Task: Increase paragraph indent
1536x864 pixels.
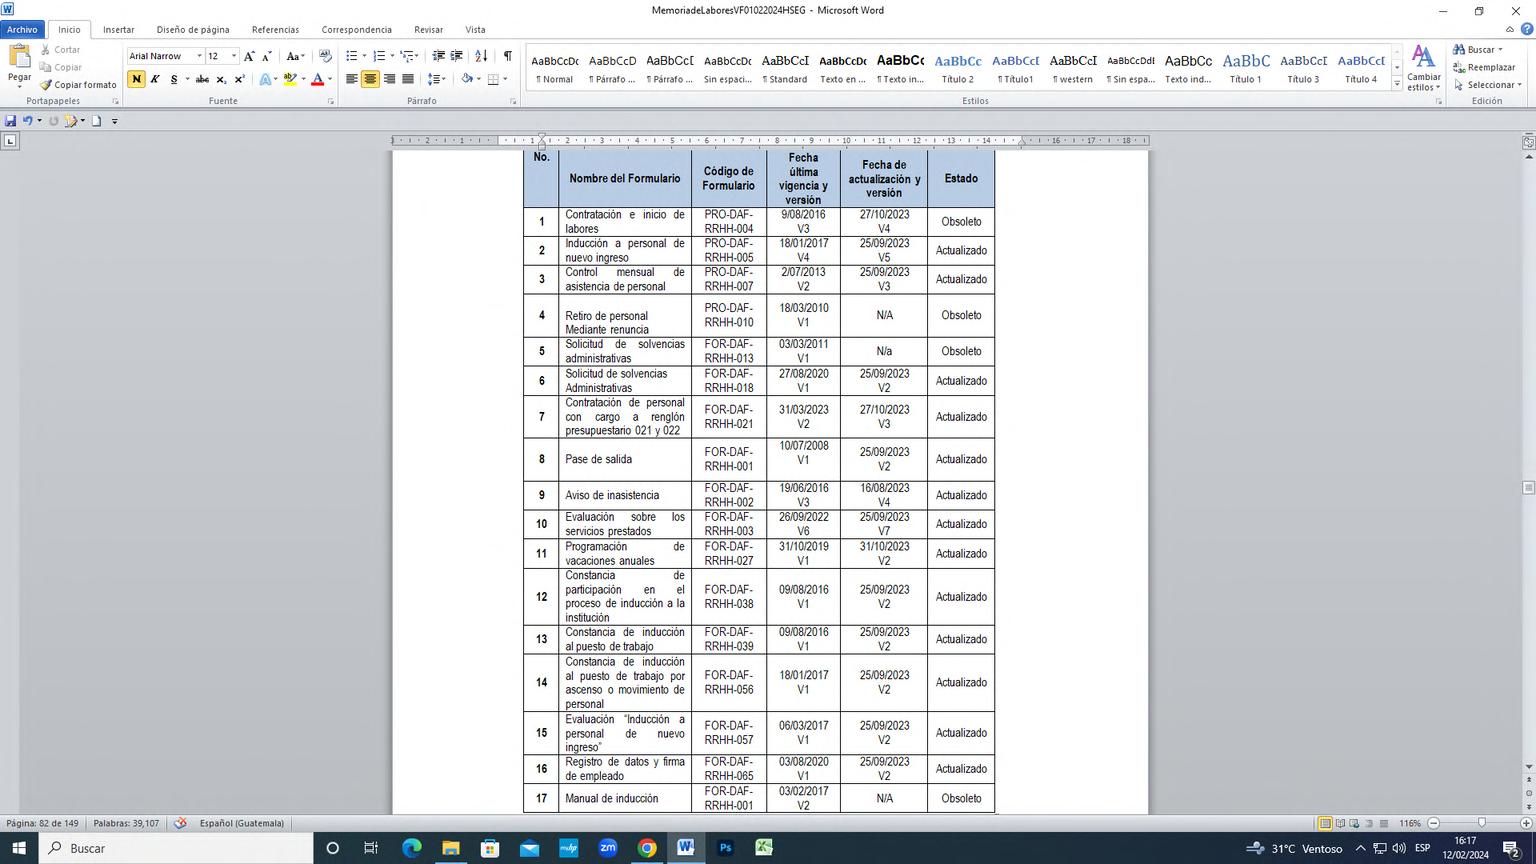Action: tap(457, 56)
